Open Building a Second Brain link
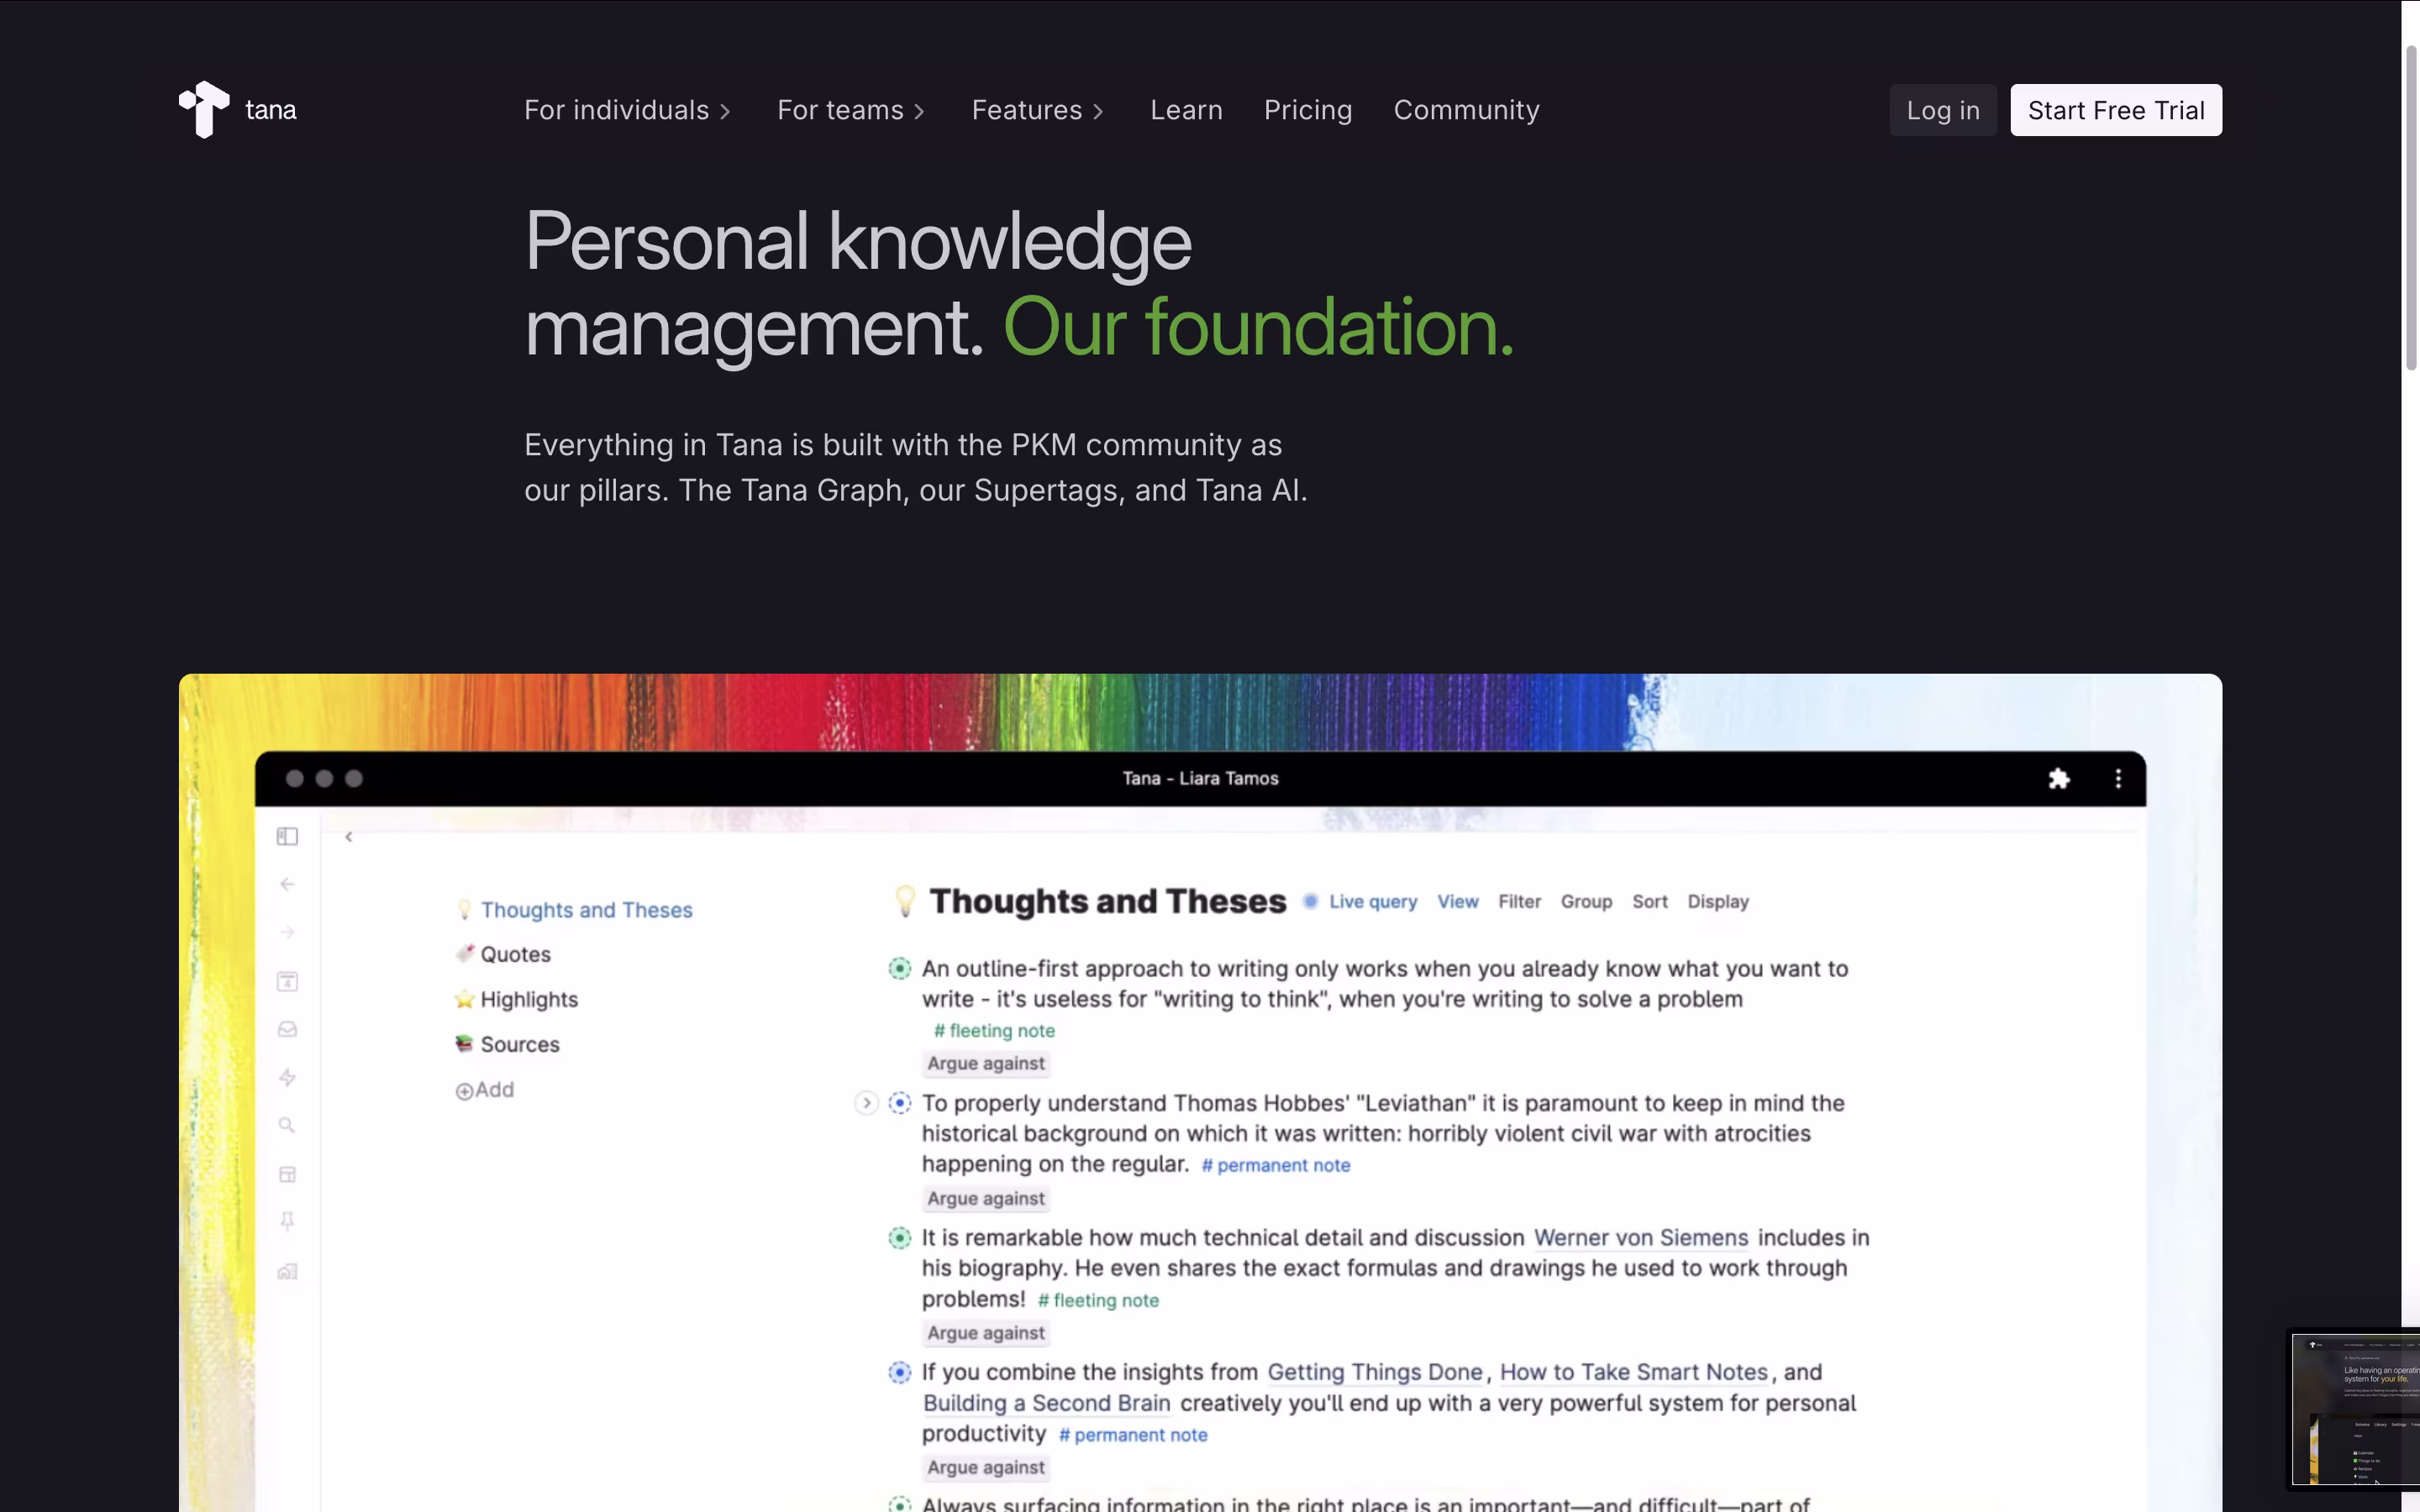This screenshot has height=1512, width=2420. pyautogui.click(x=1046, y=1403)
